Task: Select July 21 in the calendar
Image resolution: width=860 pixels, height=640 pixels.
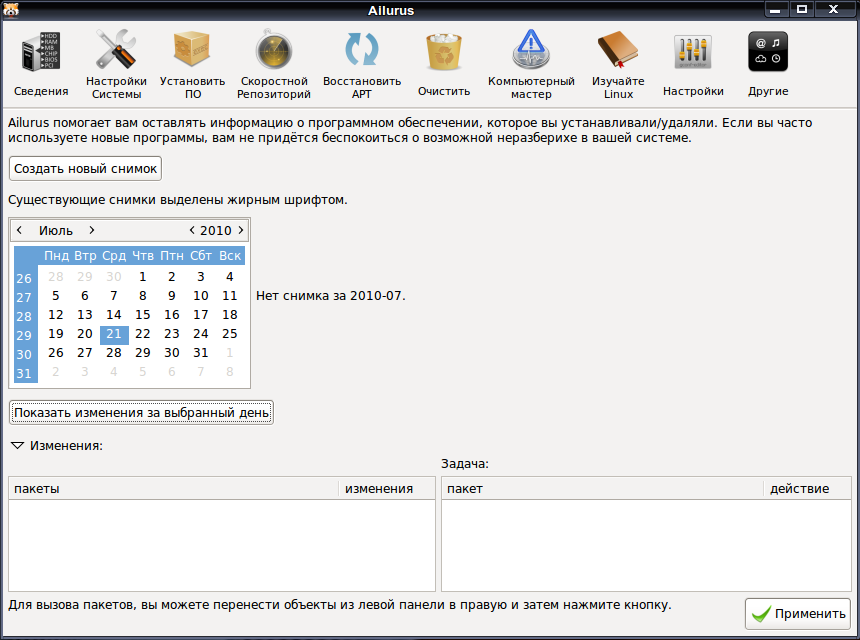Action: [x=114, y=334]
